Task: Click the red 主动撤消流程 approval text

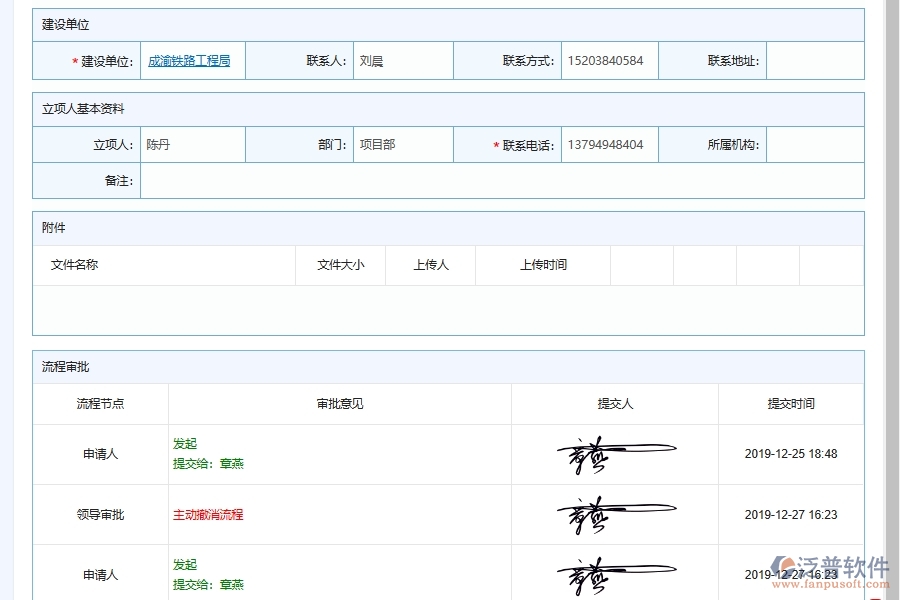Action: click(208, 515)
